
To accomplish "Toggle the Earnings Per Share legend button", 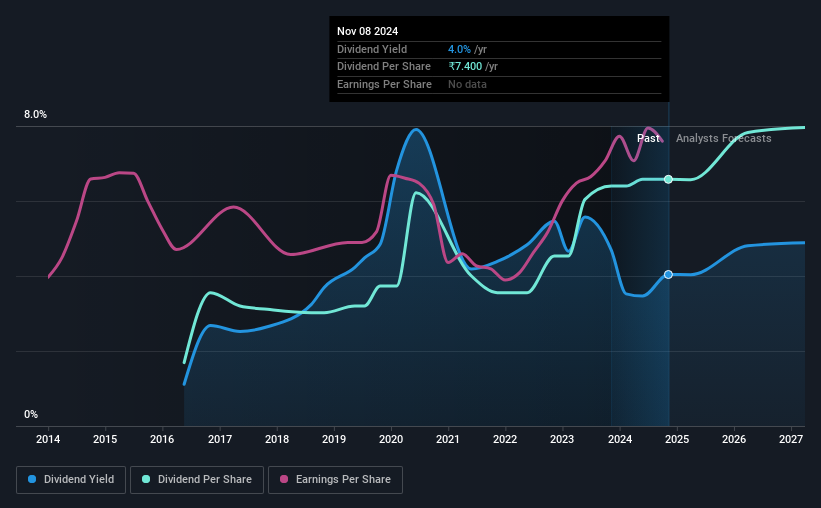I will pyautogui.click(x=335, y=480).
